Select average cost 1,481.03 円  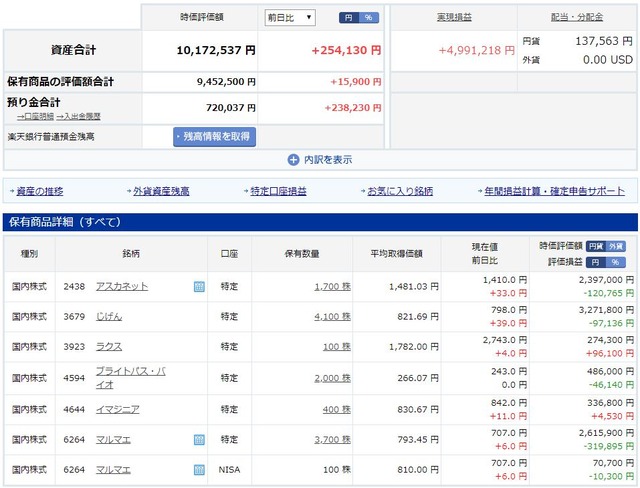pyautogui.click(x=413, y=286)
